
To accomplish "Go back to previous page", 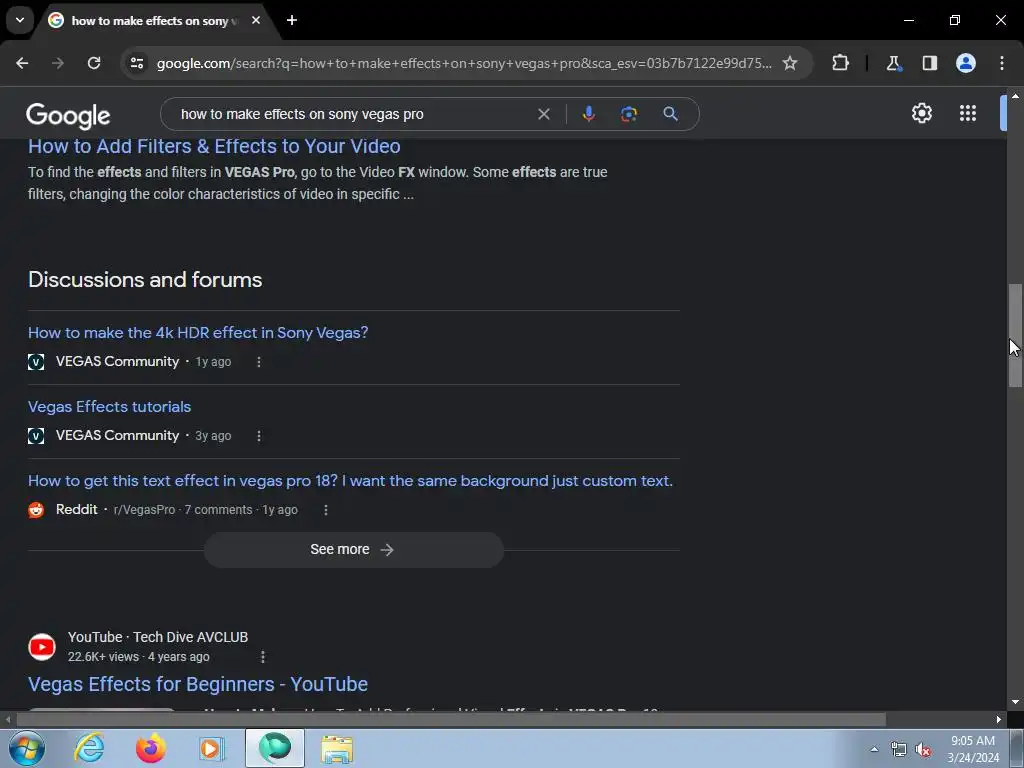I will (22, 63).
